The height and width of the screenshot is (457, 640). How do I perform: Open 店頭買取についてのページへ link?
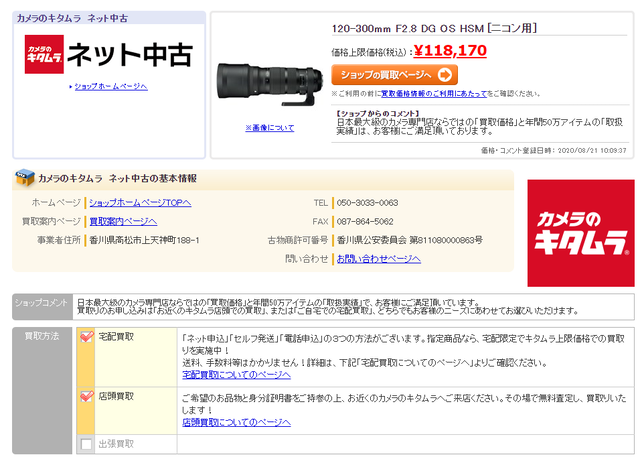(x=236, y=422)
